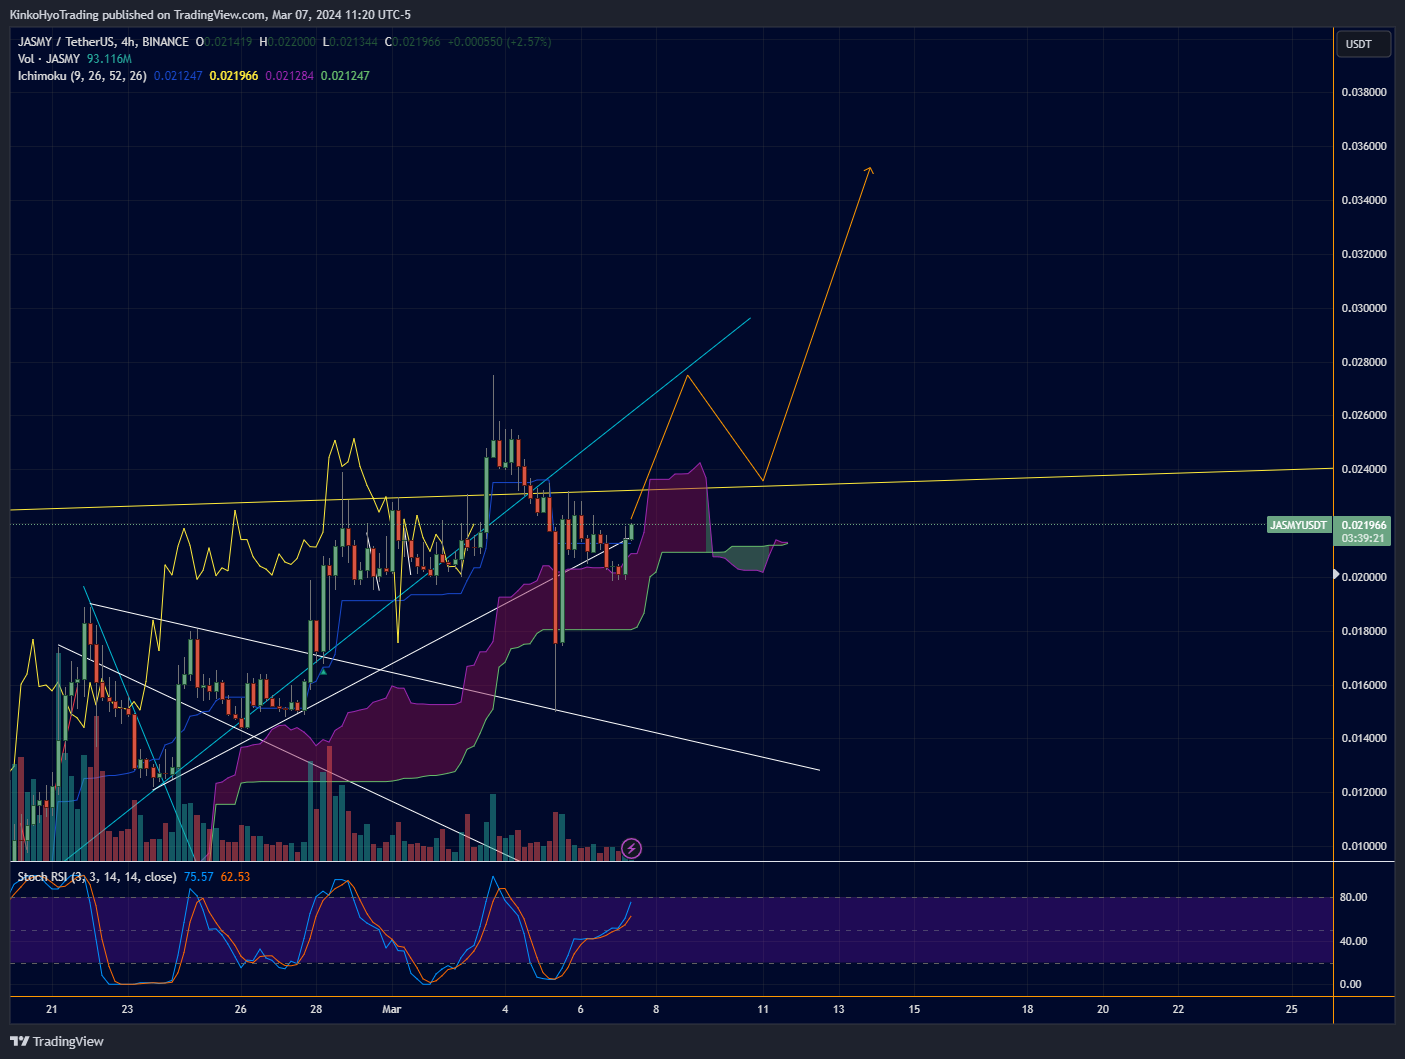Click the arrow marker beside 0.020000
The height and width of the screenshot is (1059, 1405).
[x=1335, y=575]
